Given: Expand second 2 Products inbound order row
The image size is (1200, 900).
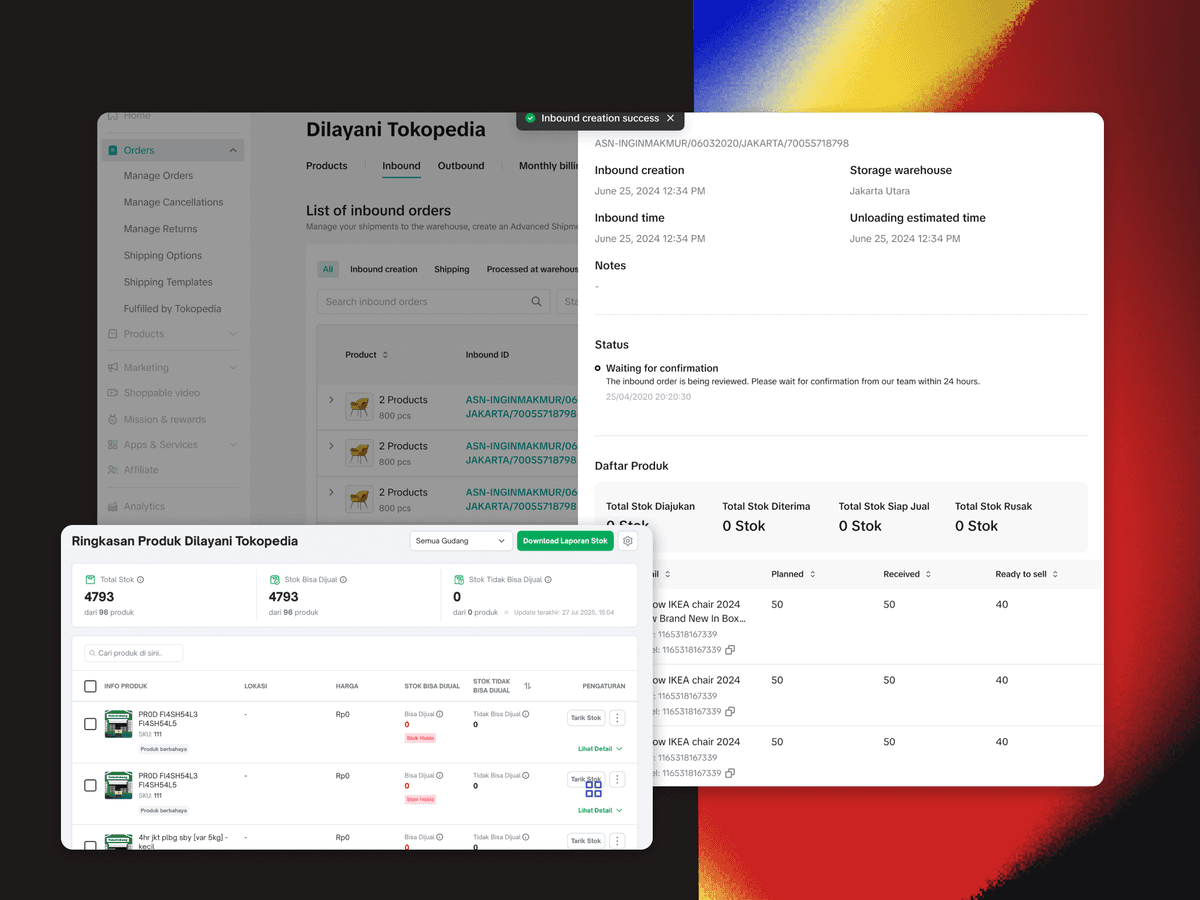Looking at the screenshot, I should pos(331,446).
